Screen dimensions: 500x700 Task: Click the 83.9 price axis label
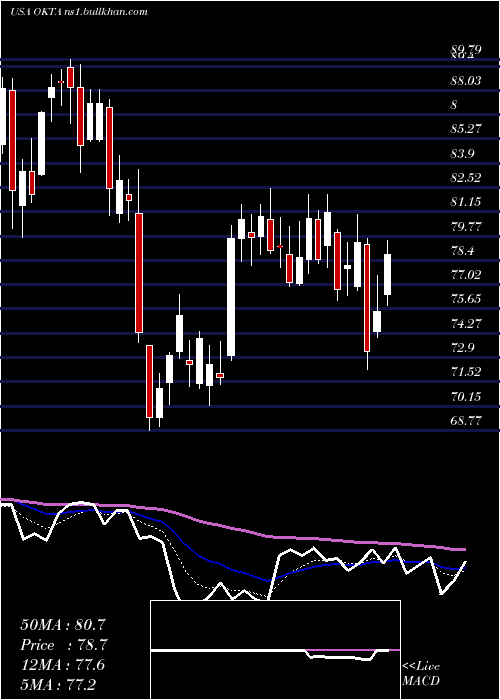tap(462, 154)
